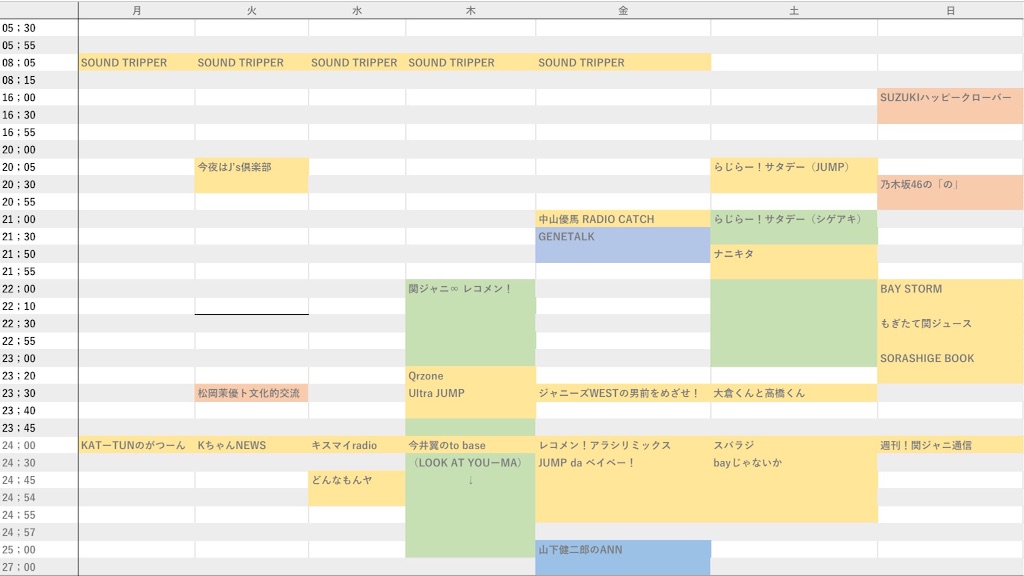
Task: Select Tuesday's SOUND TRIPPER cell
Action: [251, 63]
